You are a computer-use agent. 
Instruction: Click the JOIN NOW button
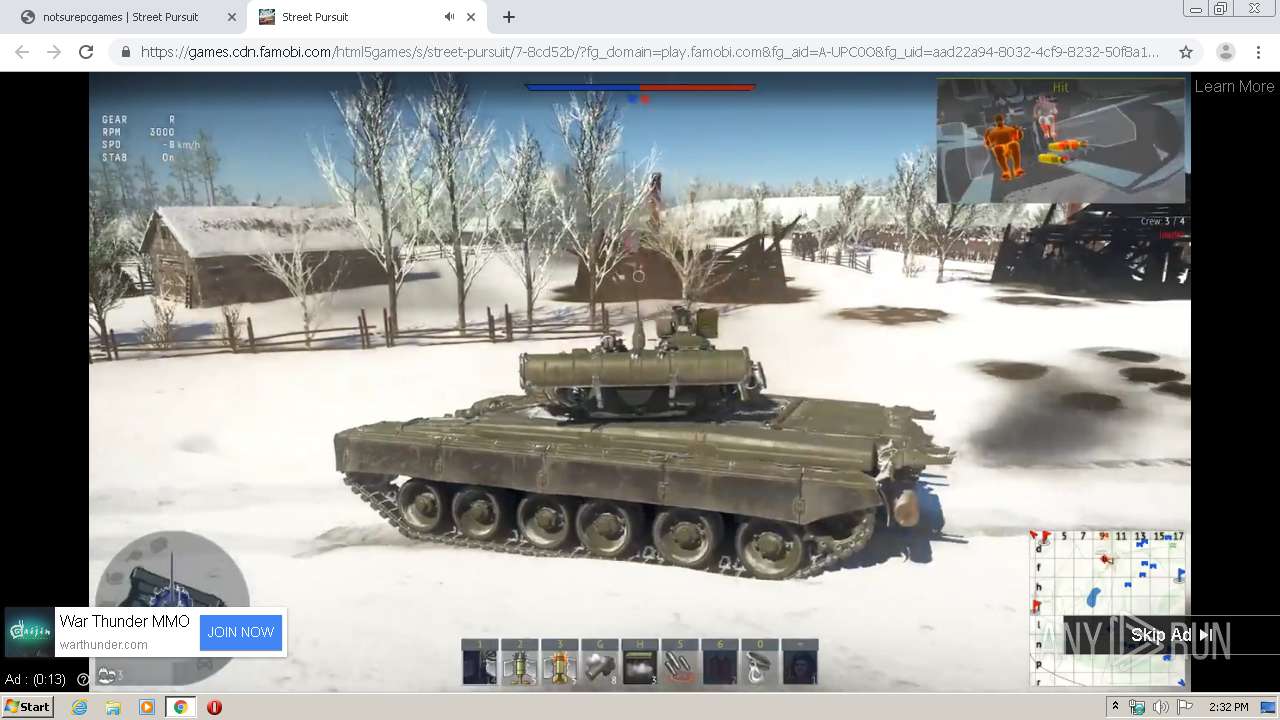(241, 632)
